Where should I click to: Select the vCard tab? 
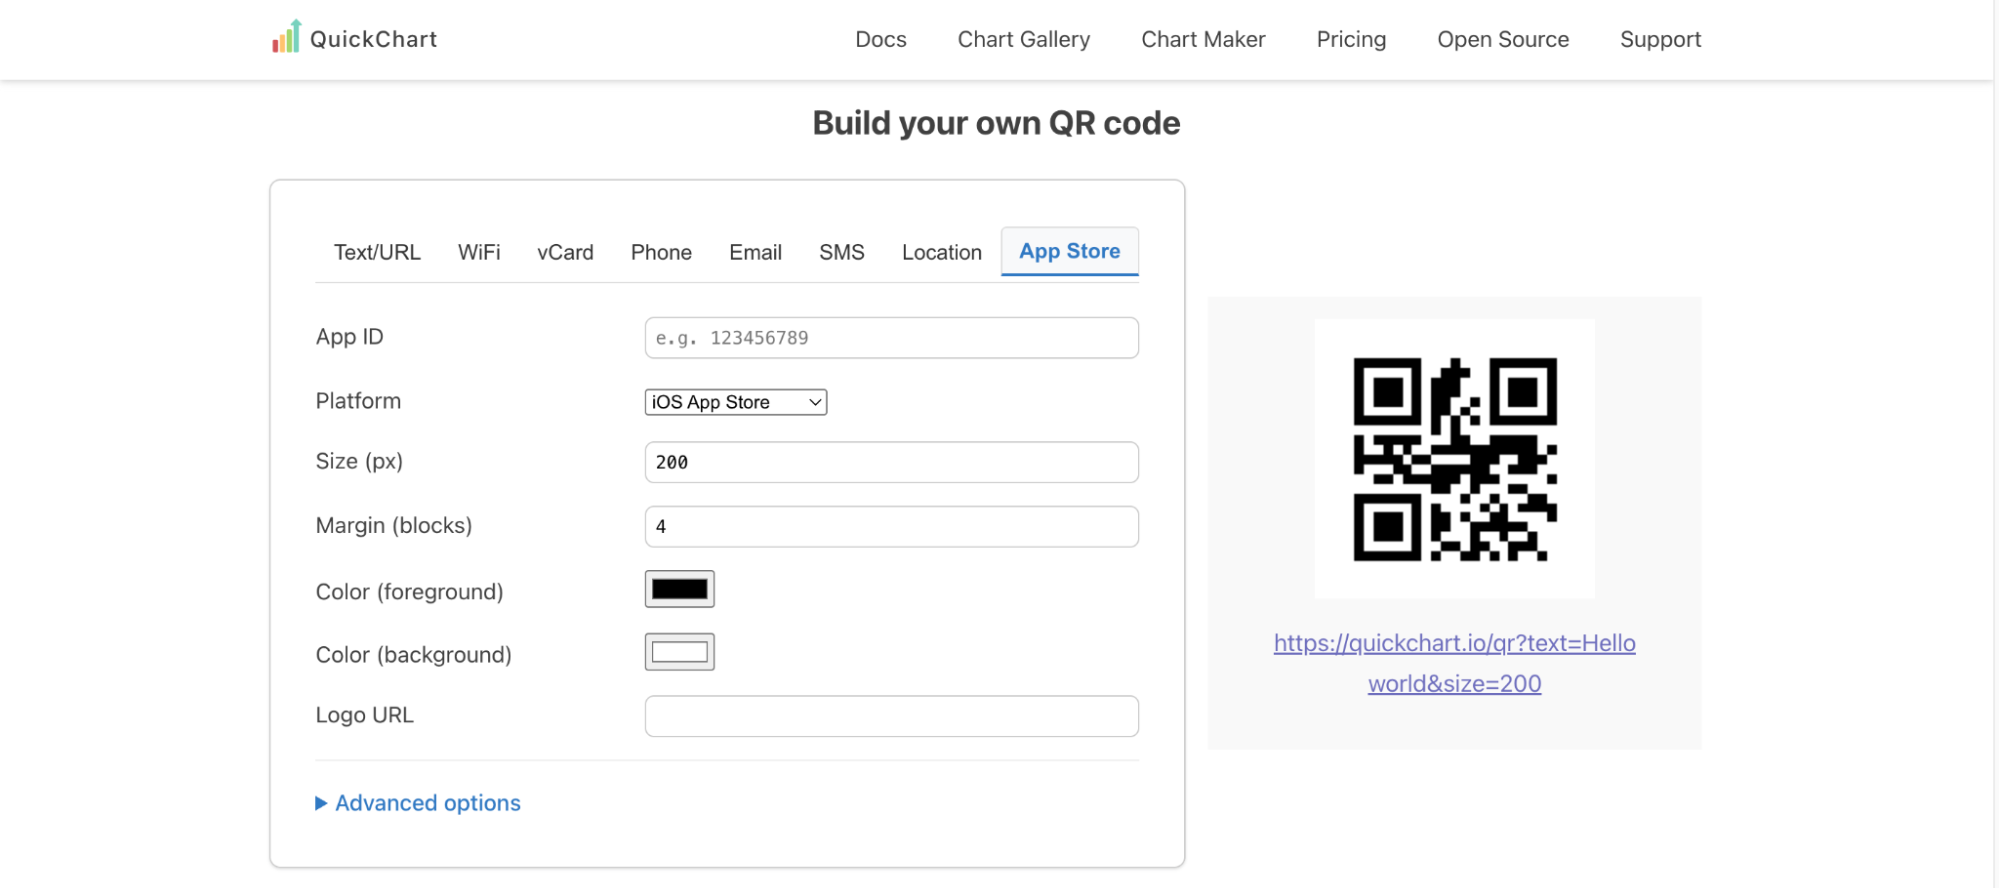pyautogui.click(x=565, y=252)
